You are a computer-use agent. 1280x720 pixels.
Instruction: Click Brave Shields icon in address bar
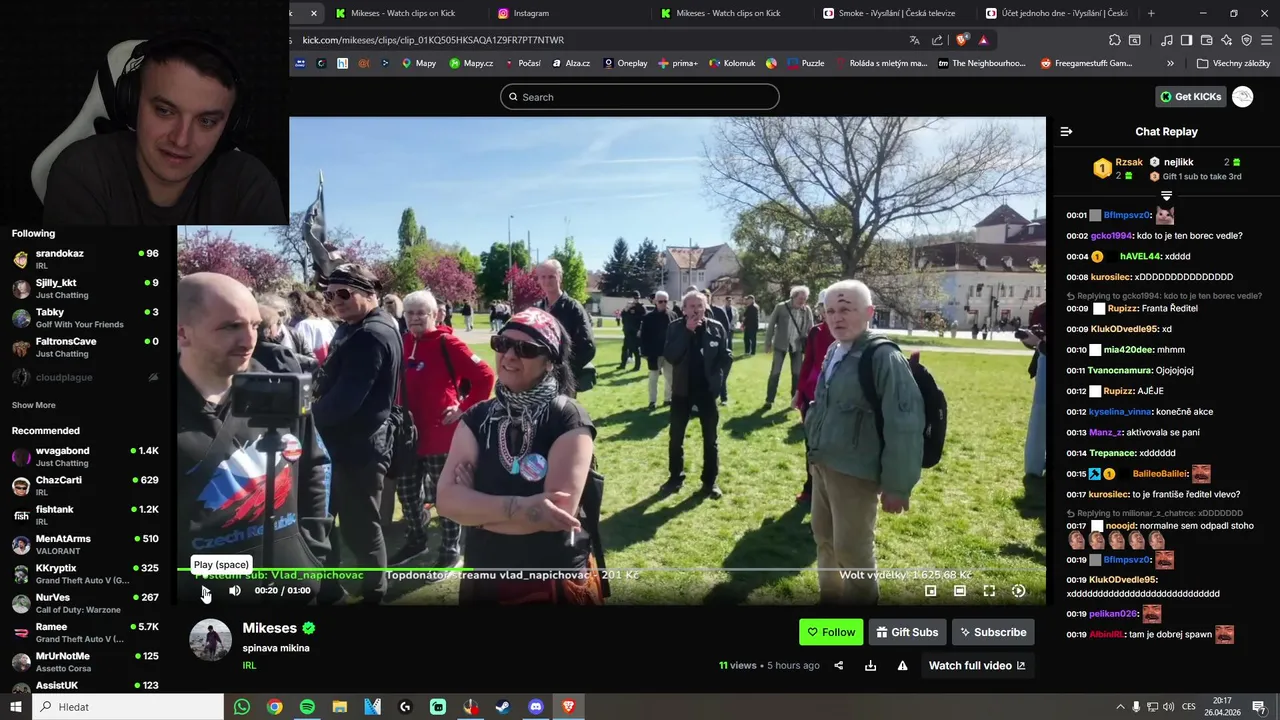(962, 40)
